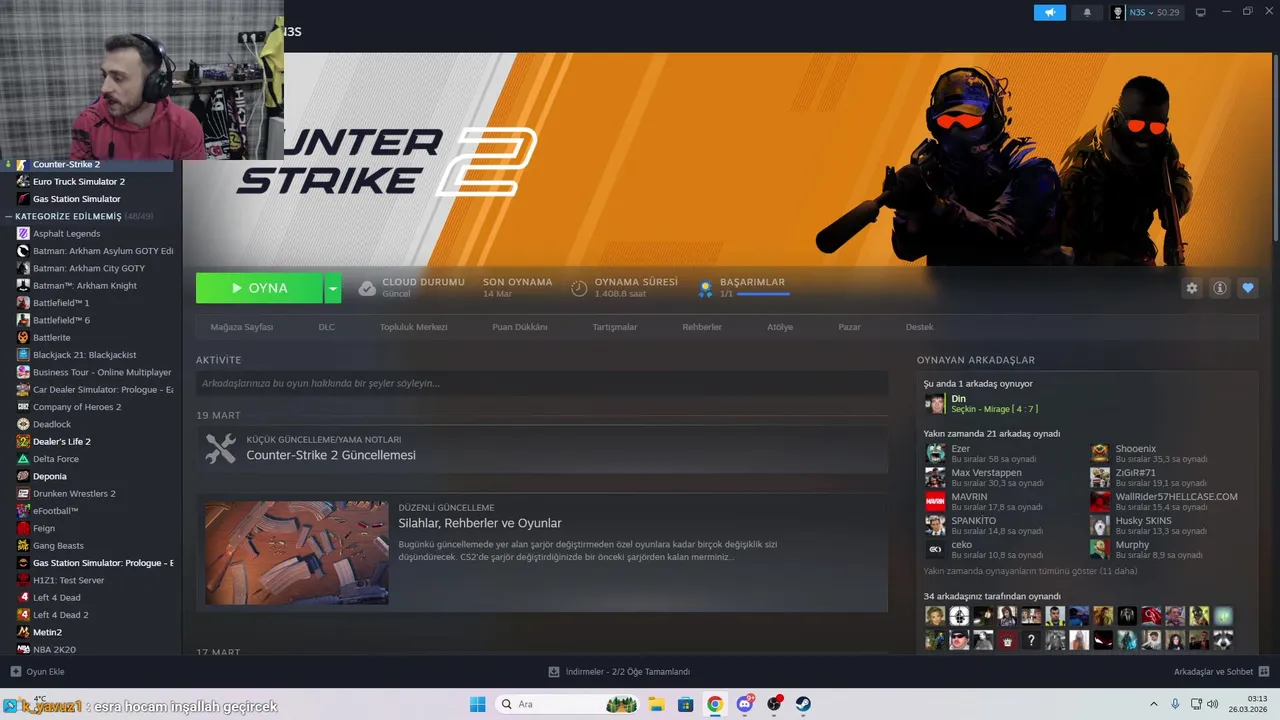Open the N3S account dropdown

coord(1146,12)
